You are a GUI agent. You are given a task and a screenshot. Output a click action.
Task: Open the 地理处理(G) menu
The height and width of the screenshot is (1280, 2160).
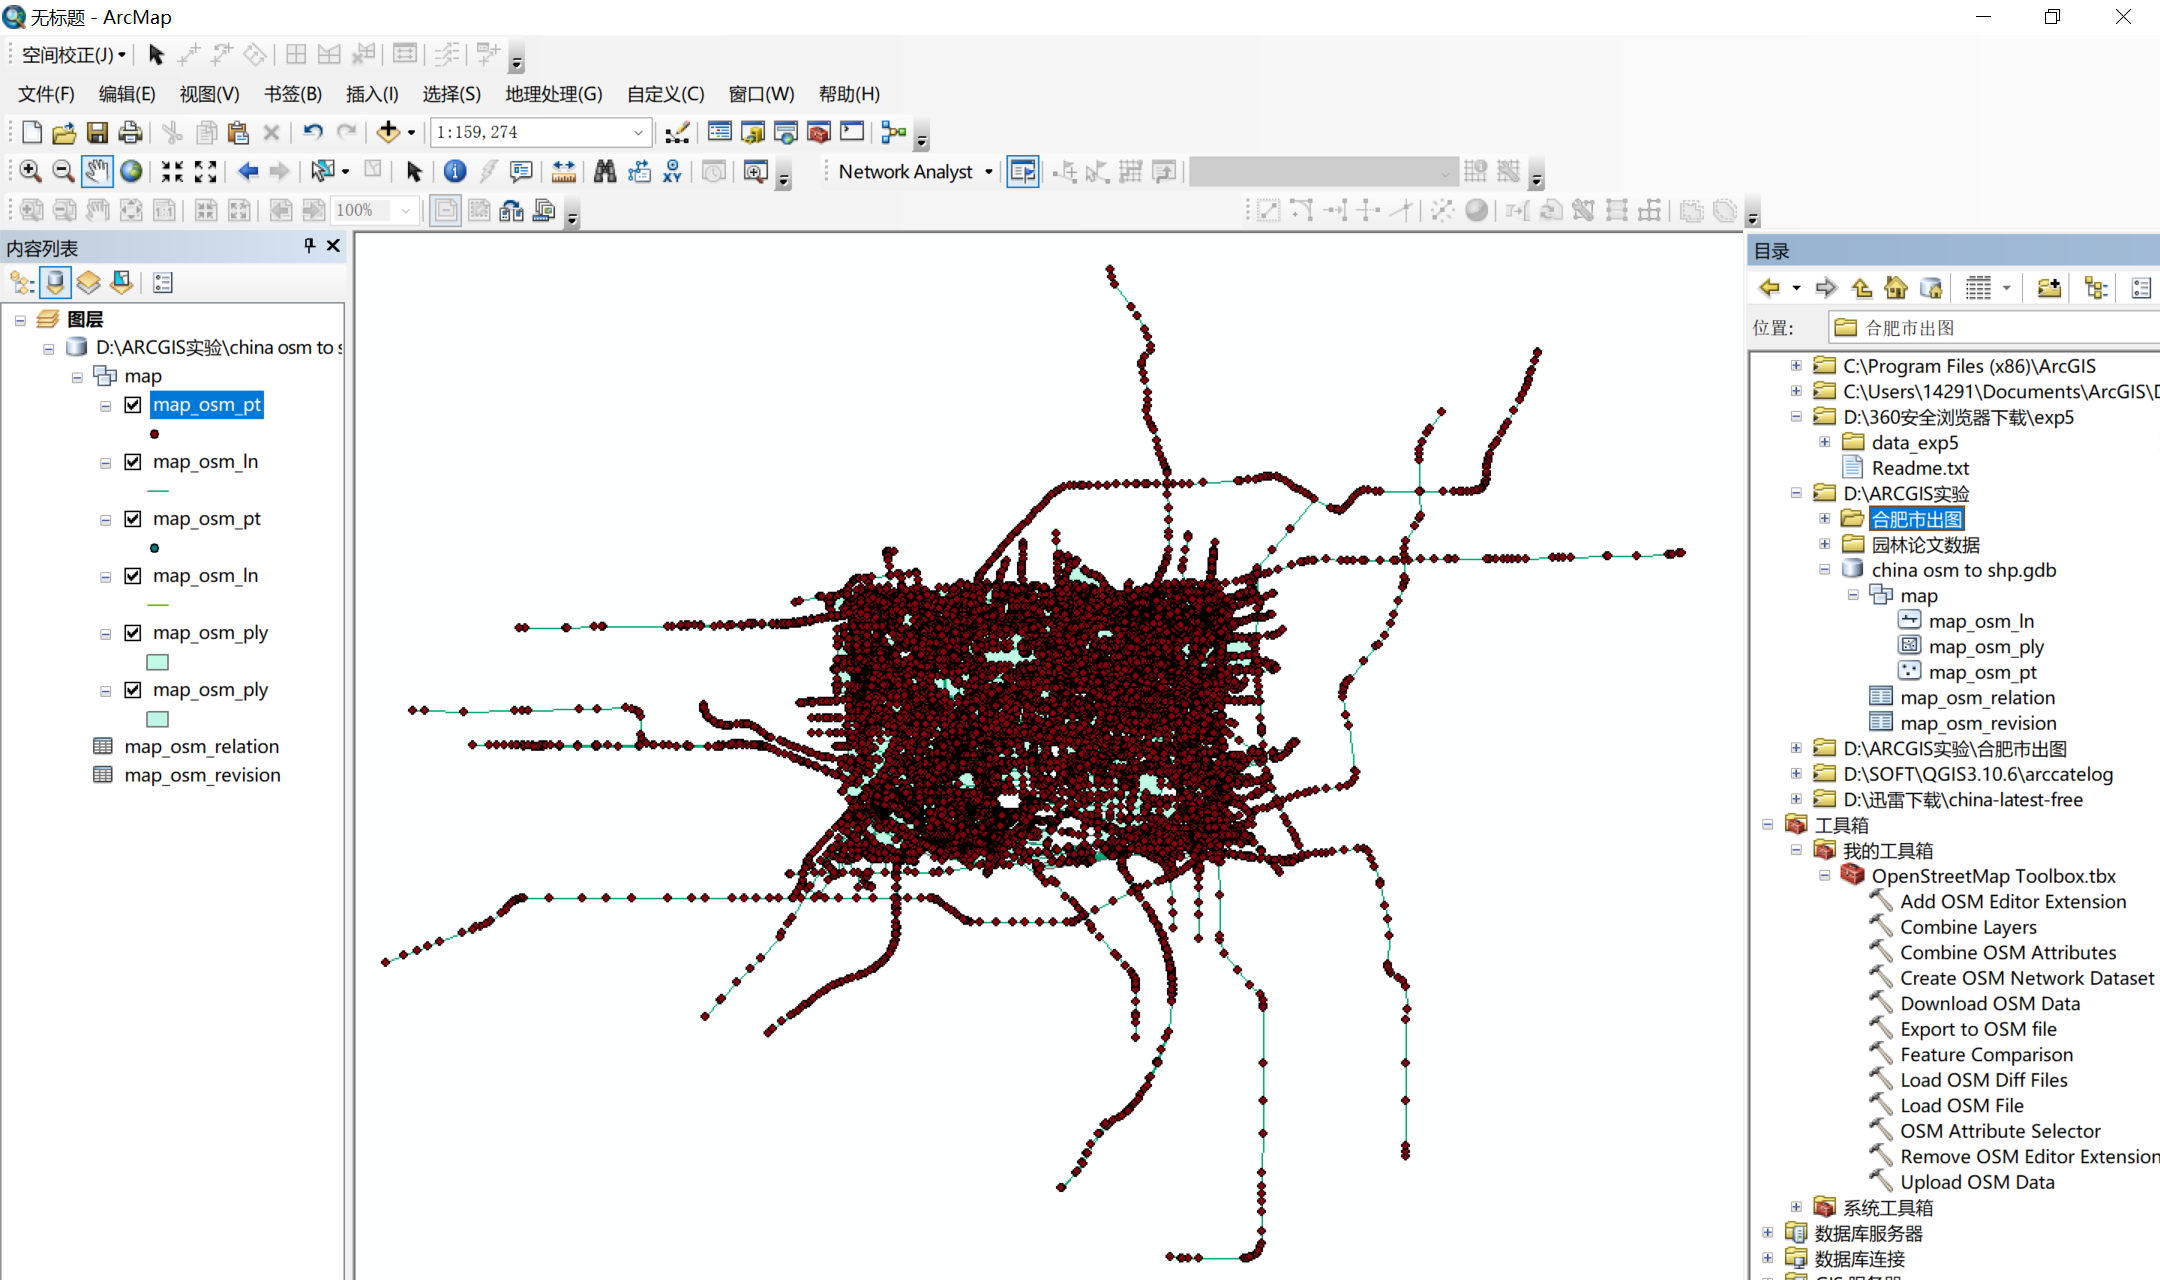tap(553, 93)
